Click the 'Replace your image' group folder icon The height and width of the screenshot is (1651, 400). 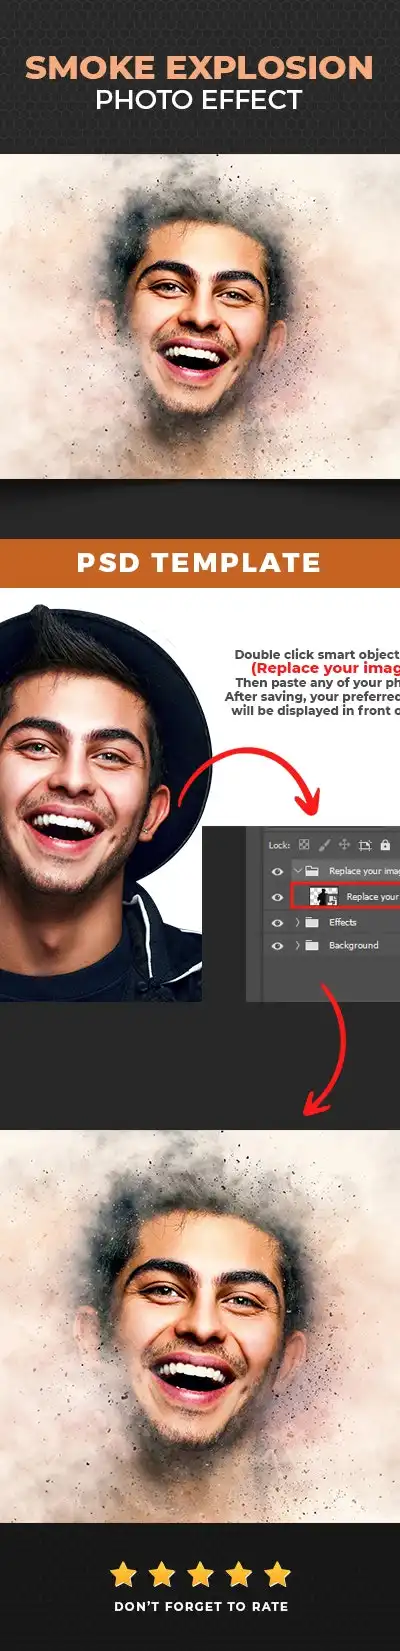pyautogui.click(x=311, y=871)
